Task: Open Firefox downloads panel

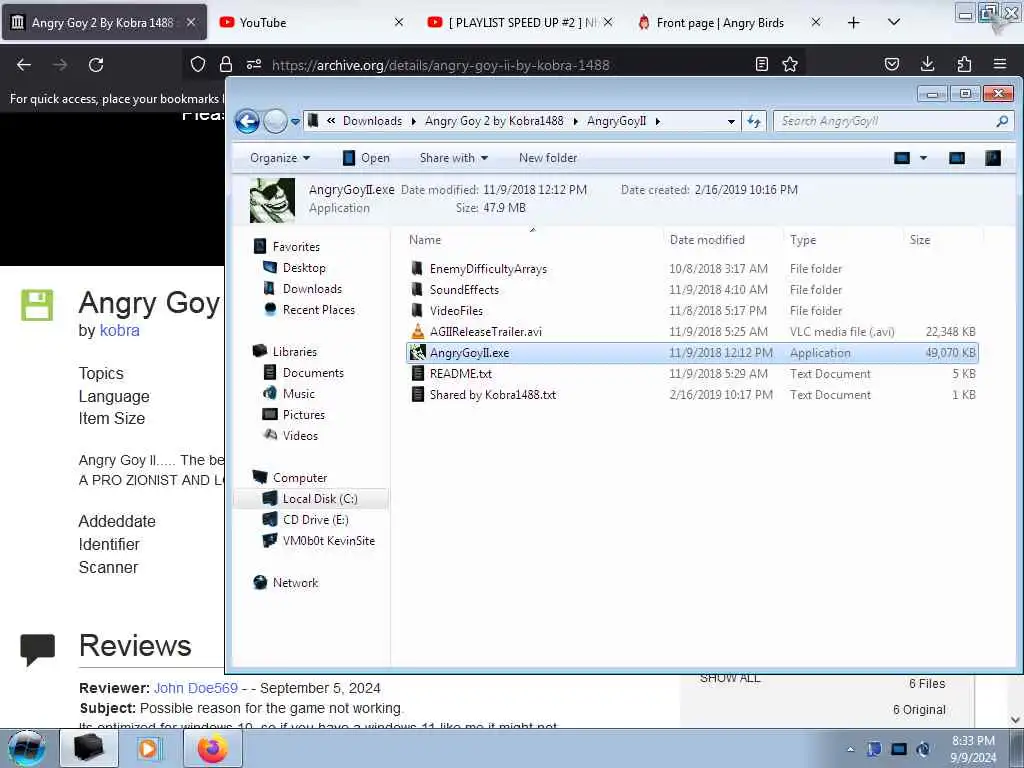Action: tap(927, 64)
